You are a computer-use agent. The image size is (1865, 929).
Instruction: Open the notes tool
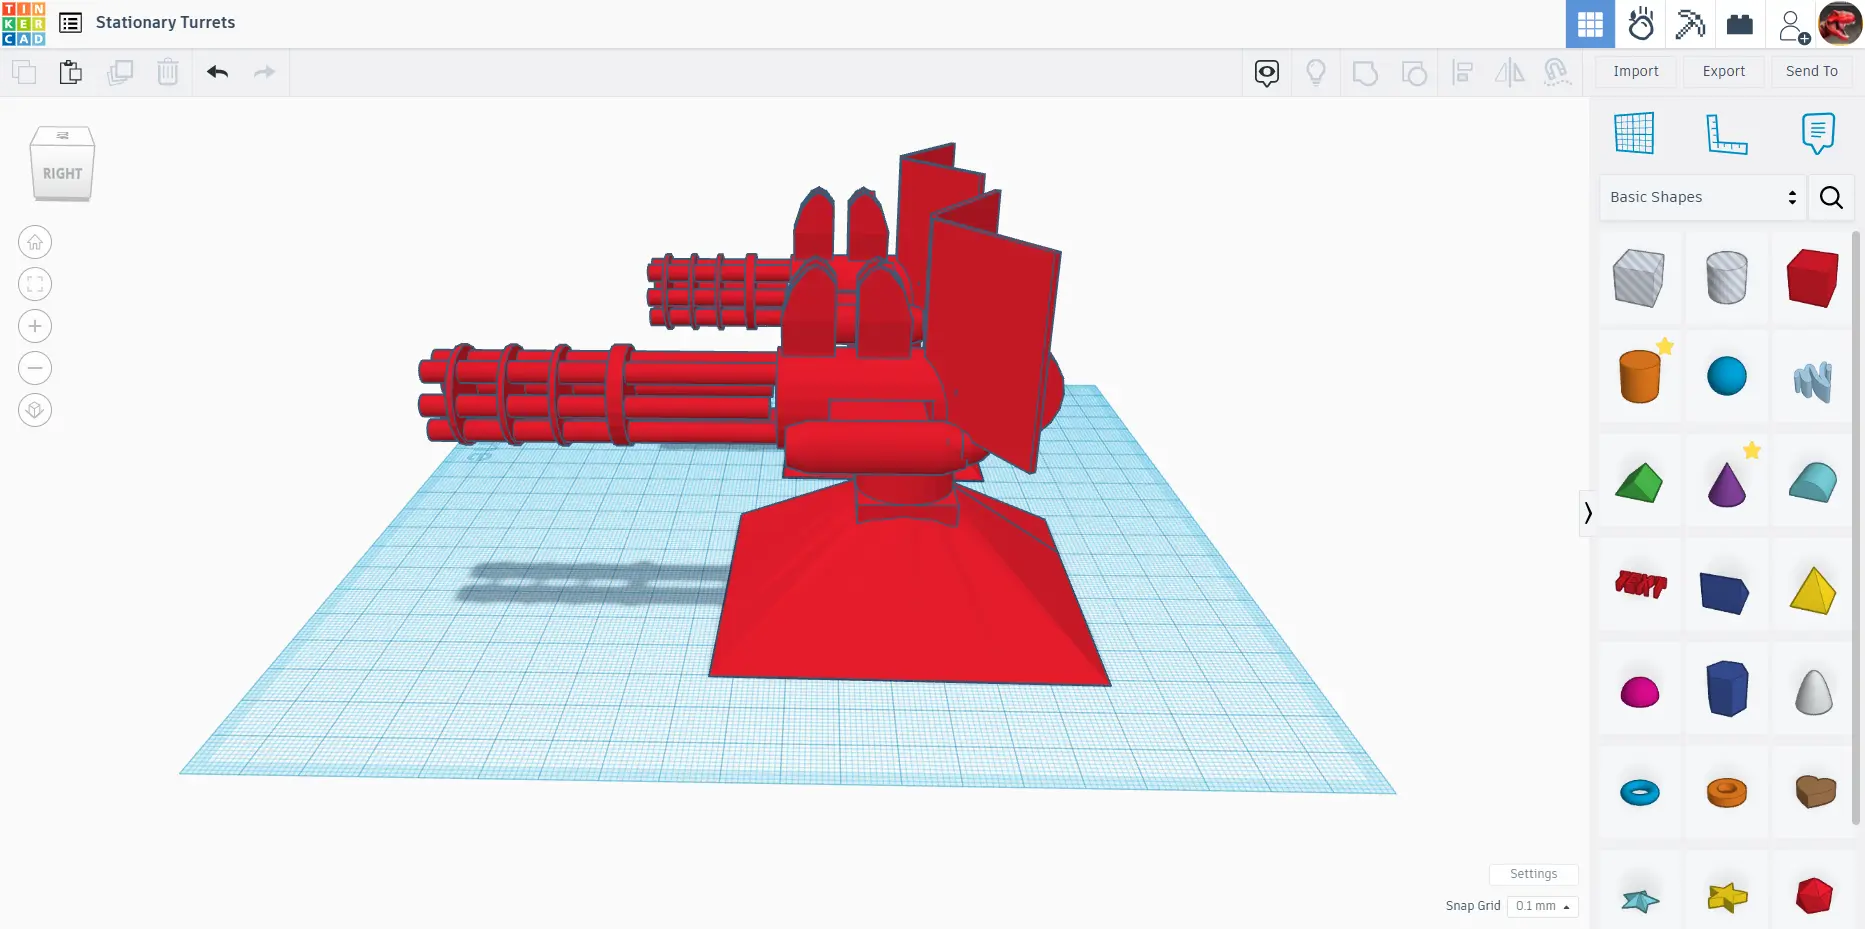pos(1817,134)
